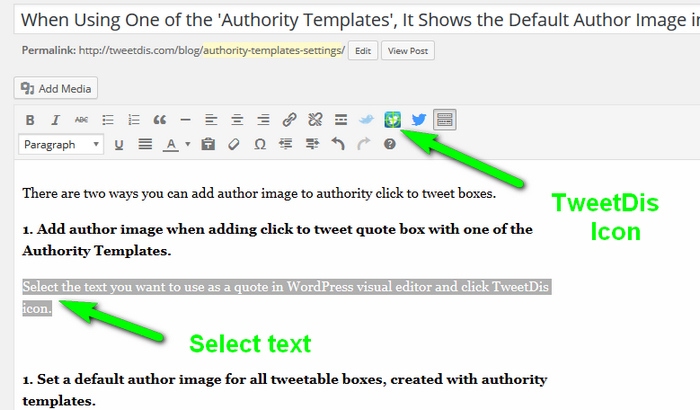Align text left
The image size is (700, 410).
[x=211, y=120]
